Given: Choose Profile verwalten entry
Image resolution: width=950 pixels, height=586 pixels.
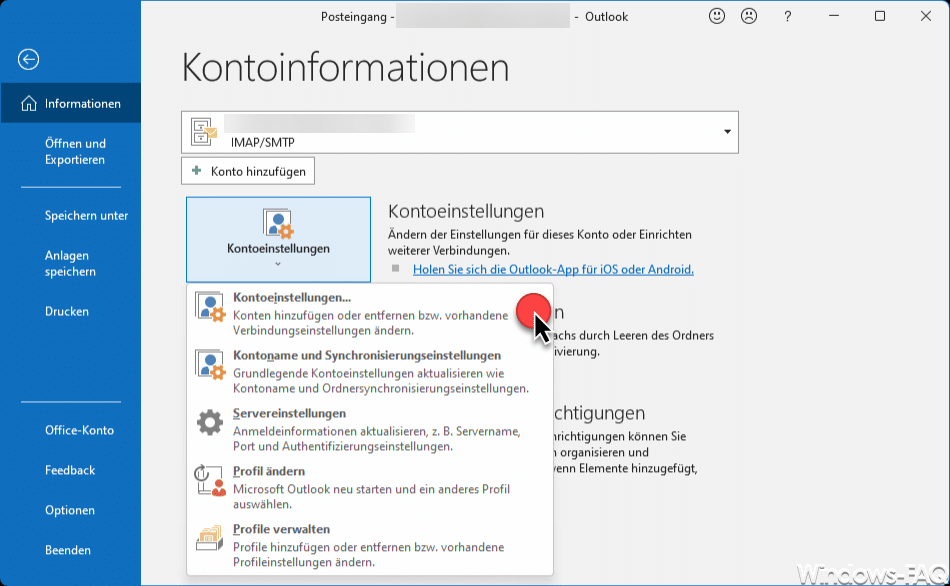Looking at the screenshot, I should coord(370,545).
